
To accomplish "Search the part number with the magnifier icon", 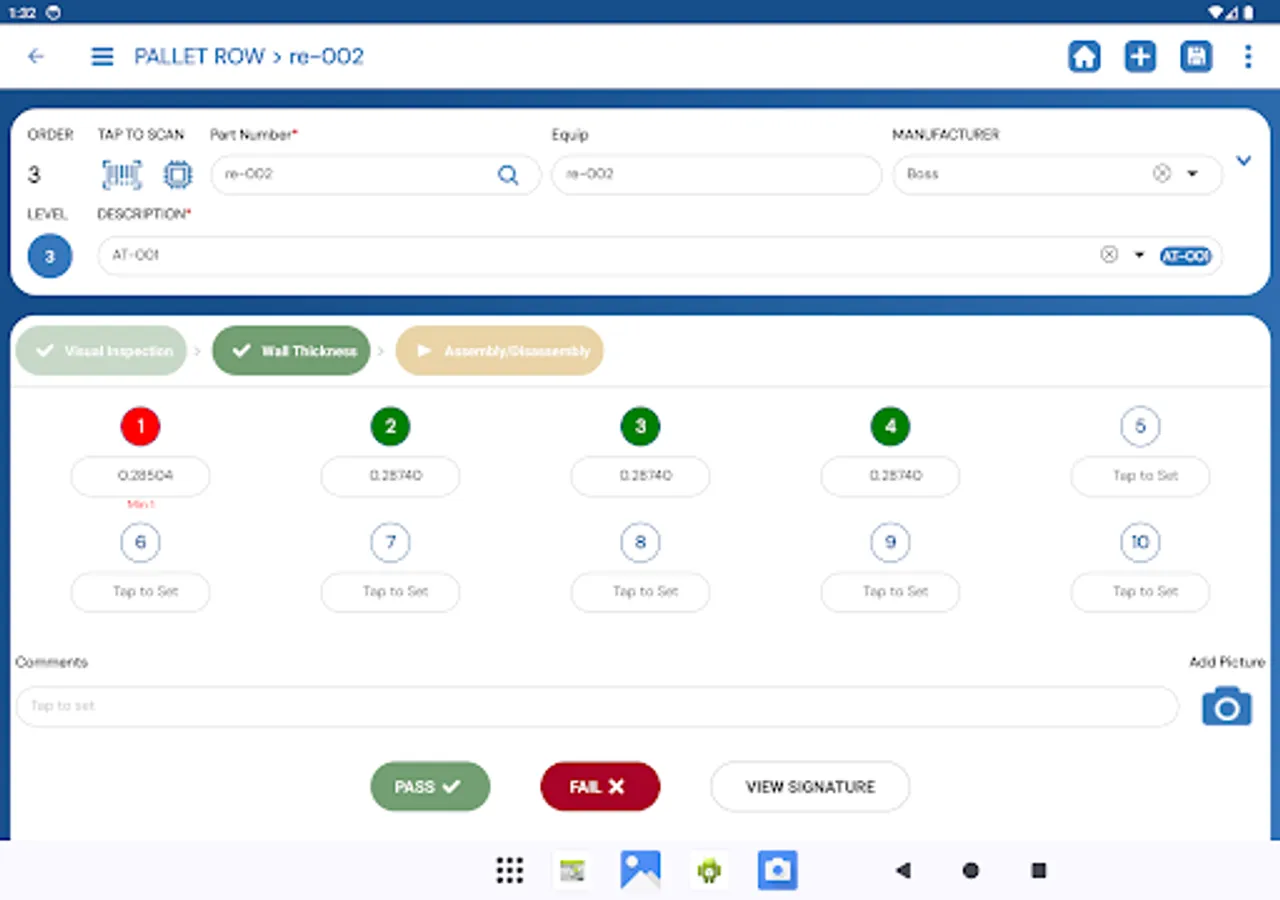I will coord(508,174).
